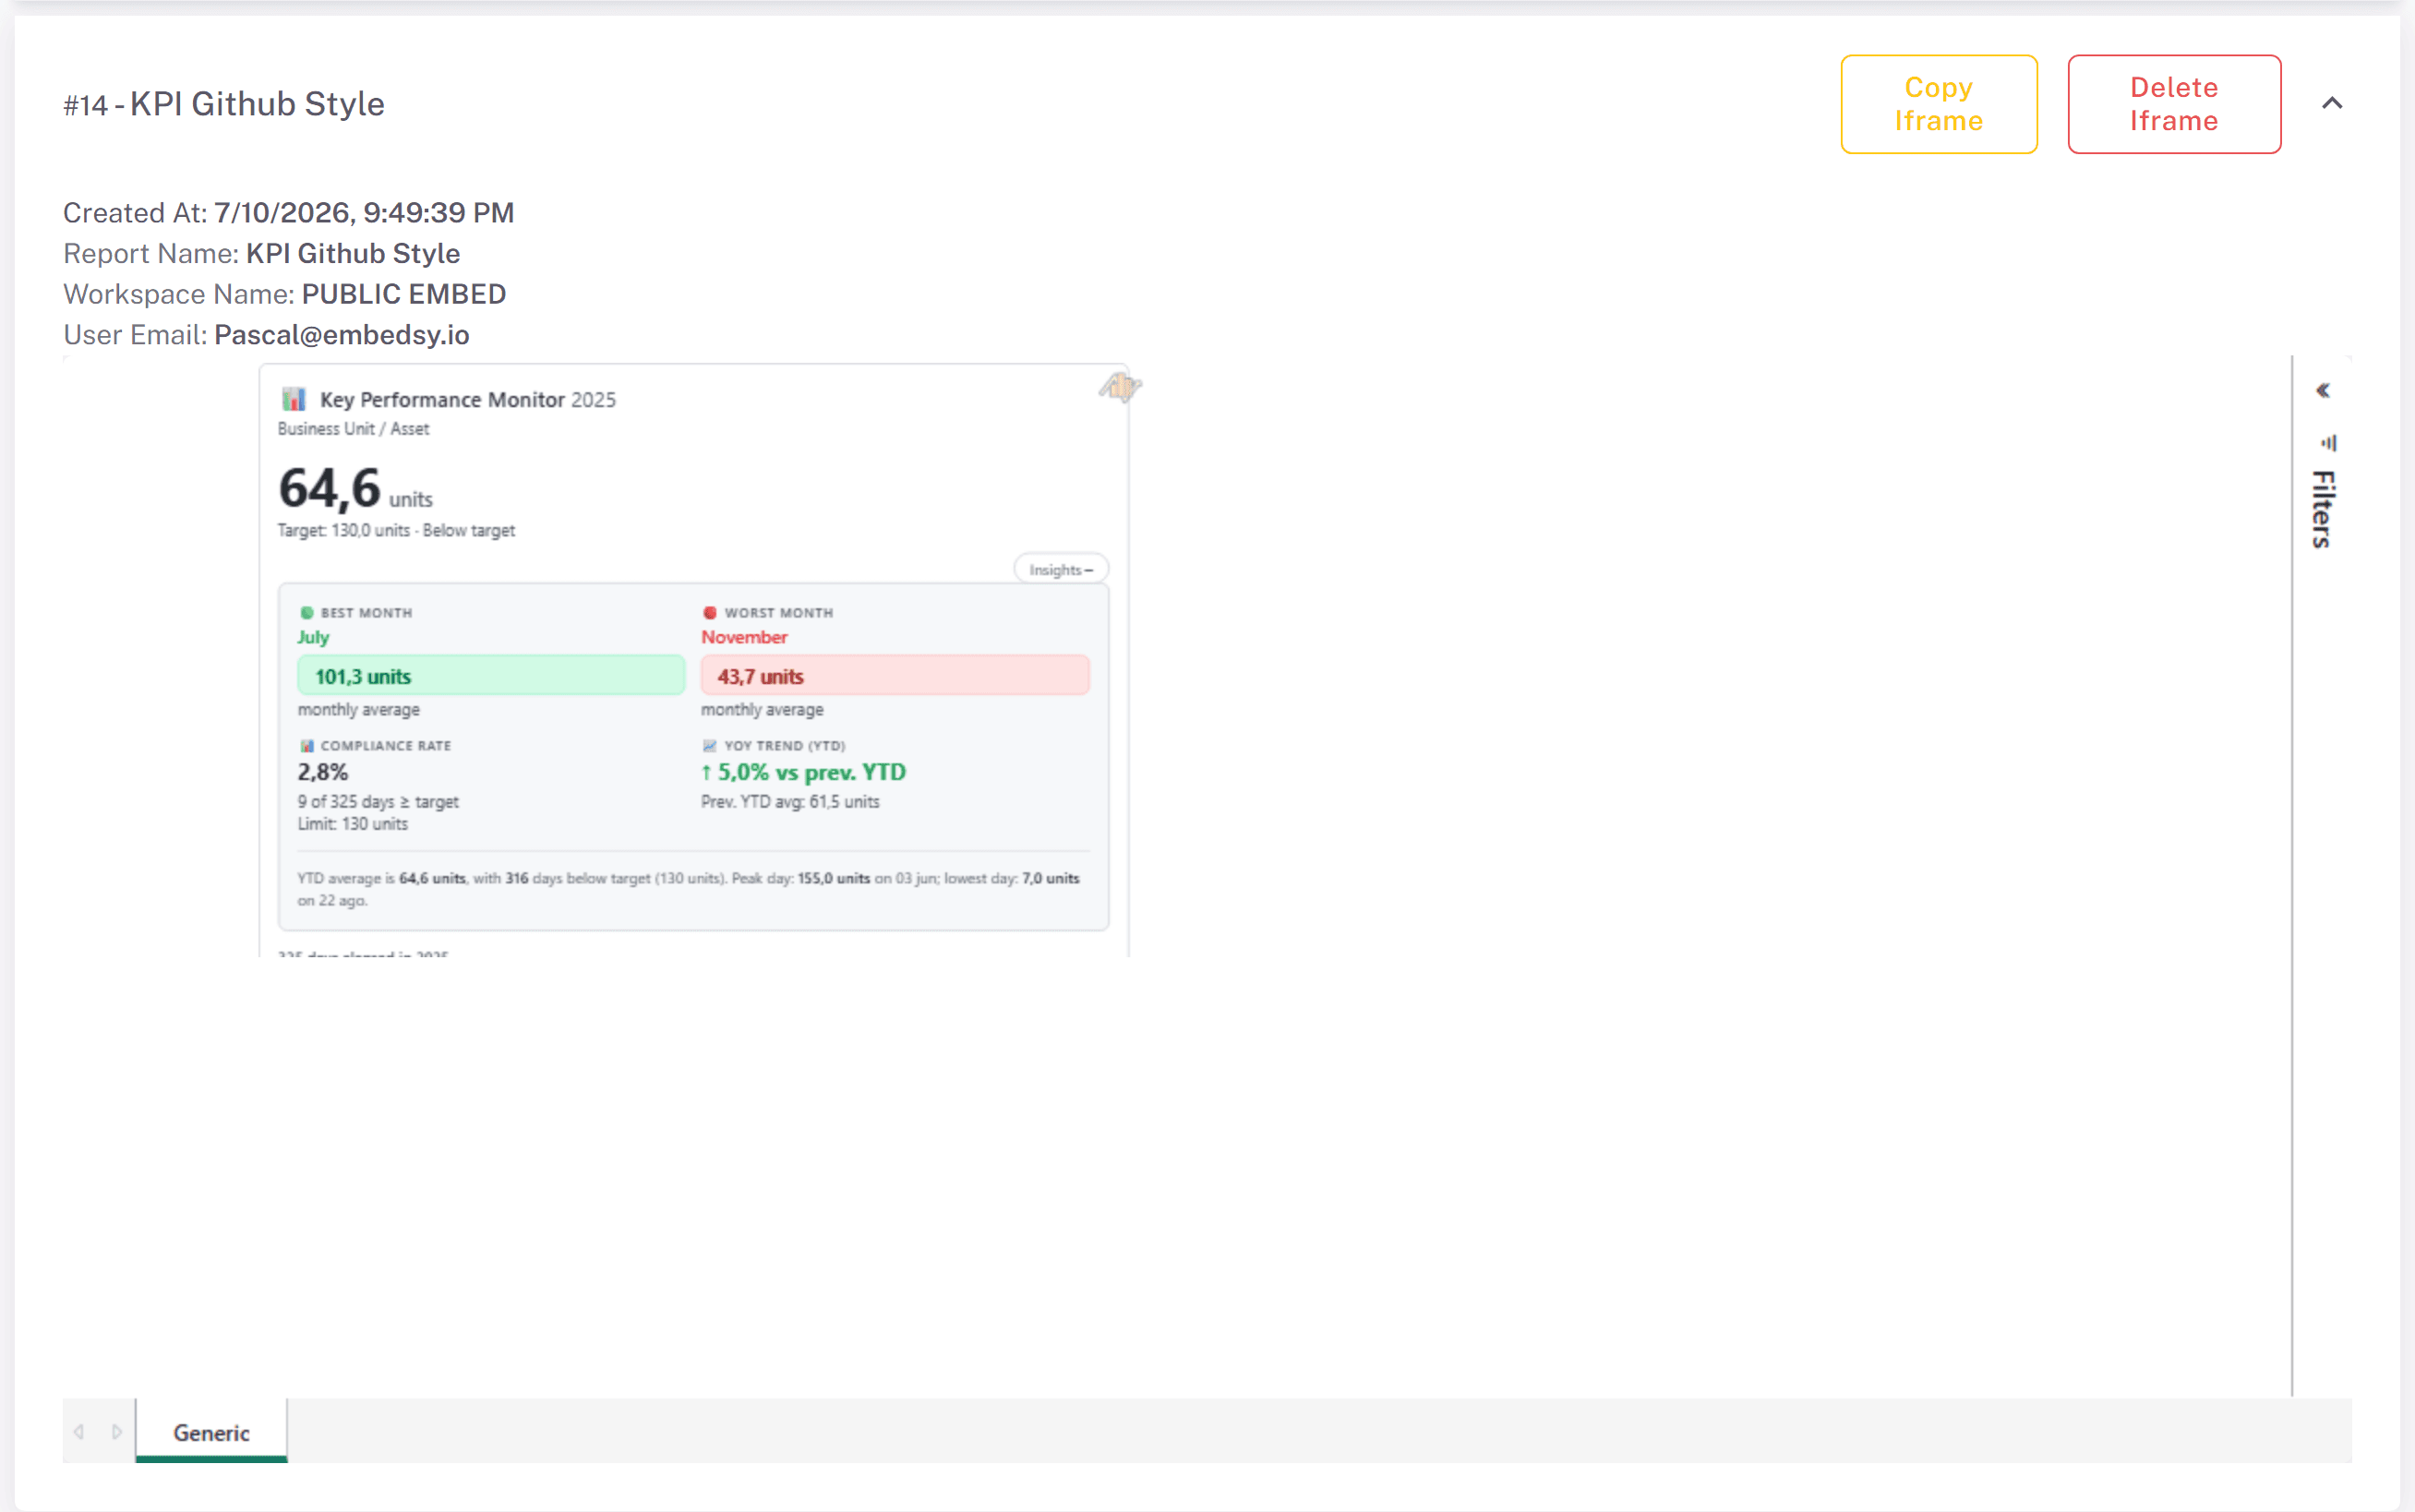Click the YoY Trend chart icon
Image resolution: width=2415 pixels, height=1512 pixels.
(709, 746)
